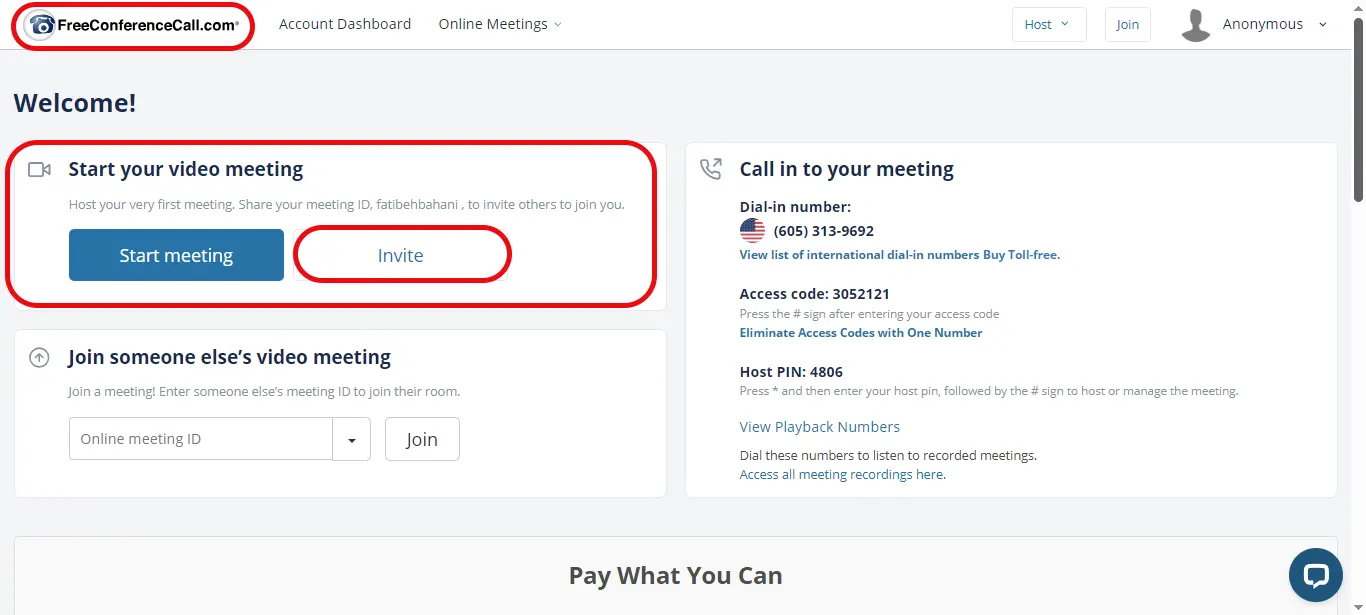Open Eliminate Access Codes with One Number

coord(861,333)
